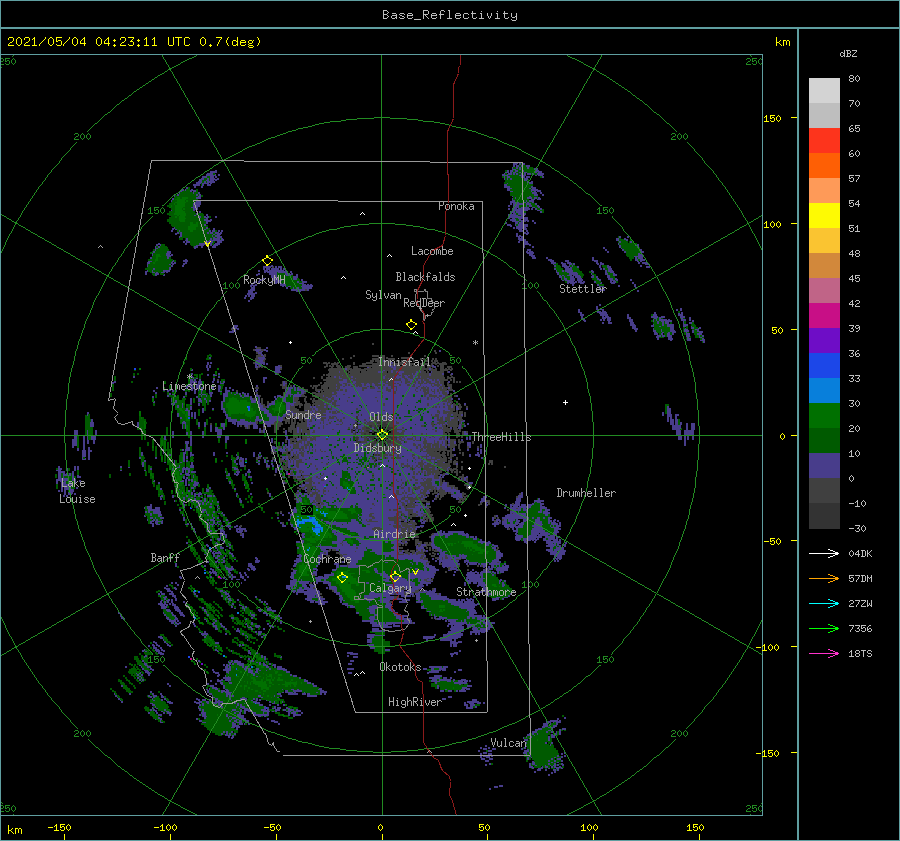Screen dimensions: 900x841
Task: Click the Olds label
Action: [381, 417]
